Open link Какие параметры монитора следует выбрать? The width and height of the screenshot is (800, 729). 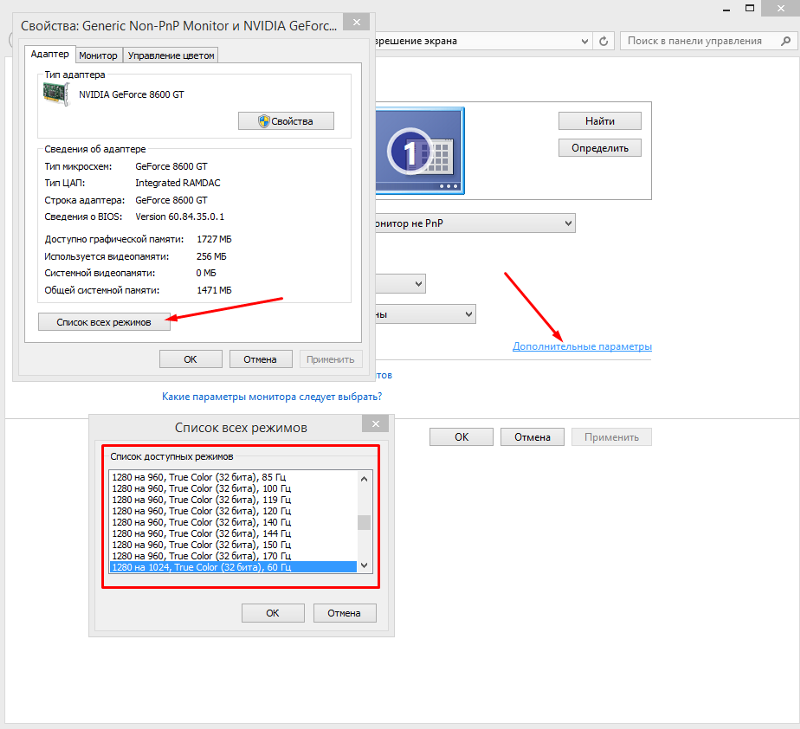point(272,396)
